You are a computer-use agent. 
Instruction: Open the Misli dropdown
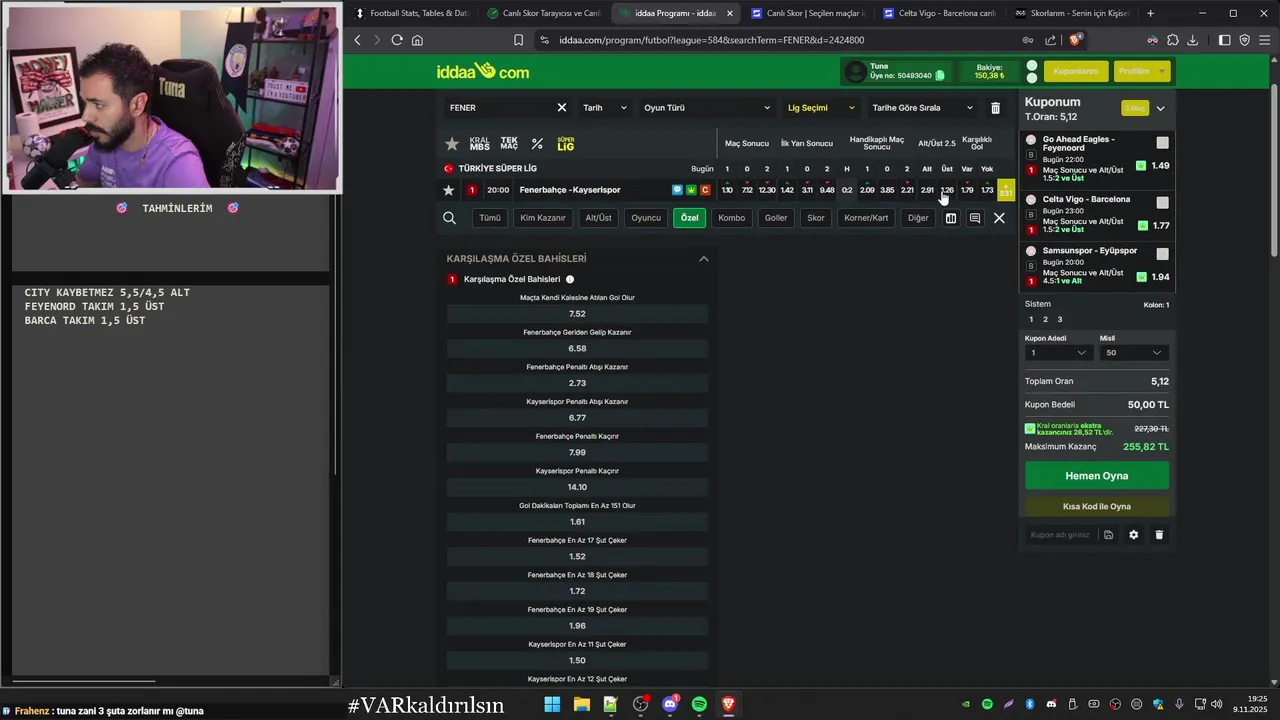click(x=1134, y=353)
